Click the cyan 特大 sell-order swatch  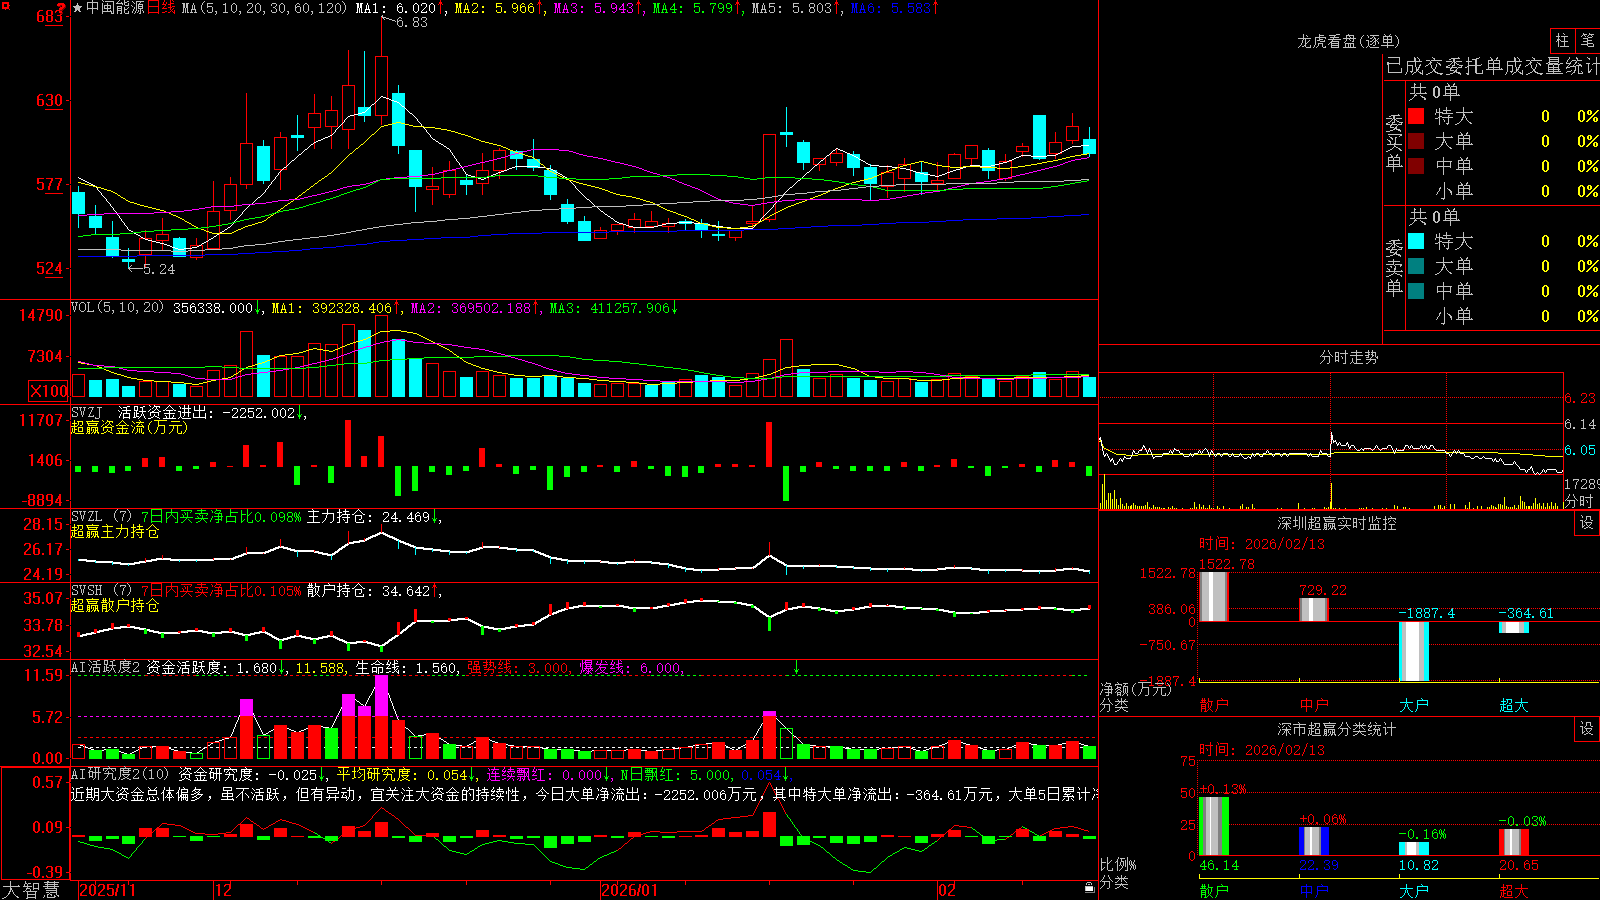pyautogui.click(x=1416, y=241)
